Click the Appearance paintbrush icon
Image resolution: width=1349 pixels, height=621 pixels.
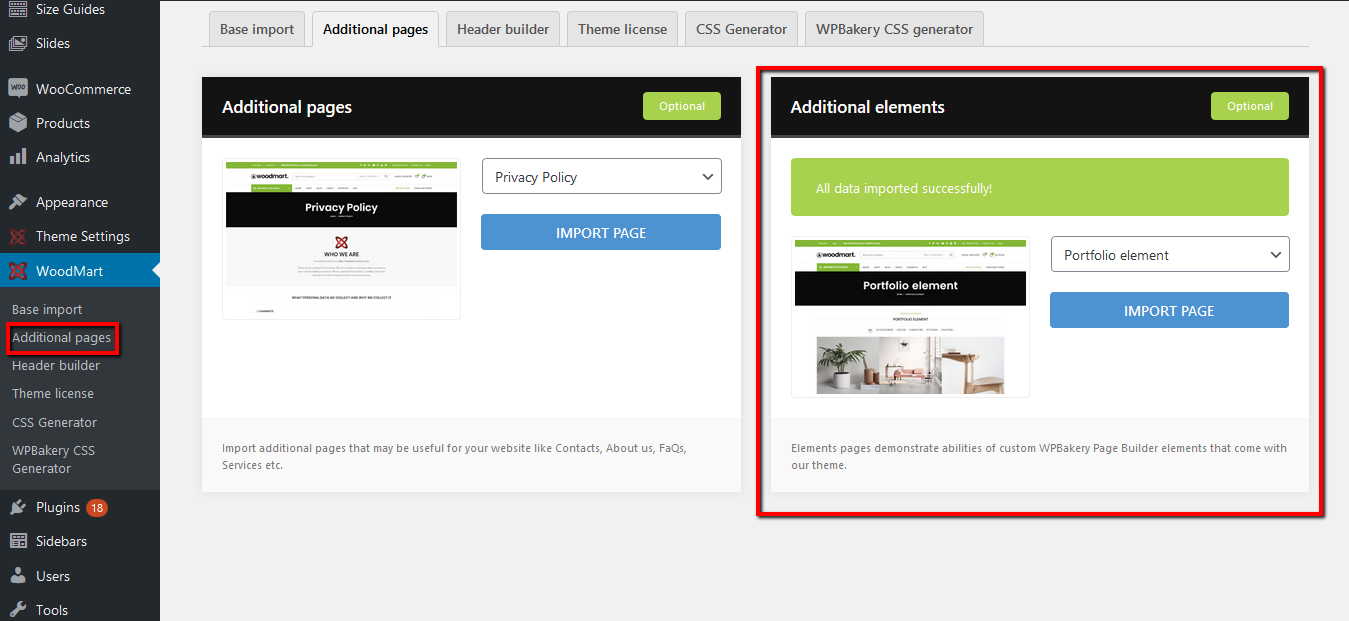coord(18,202)
